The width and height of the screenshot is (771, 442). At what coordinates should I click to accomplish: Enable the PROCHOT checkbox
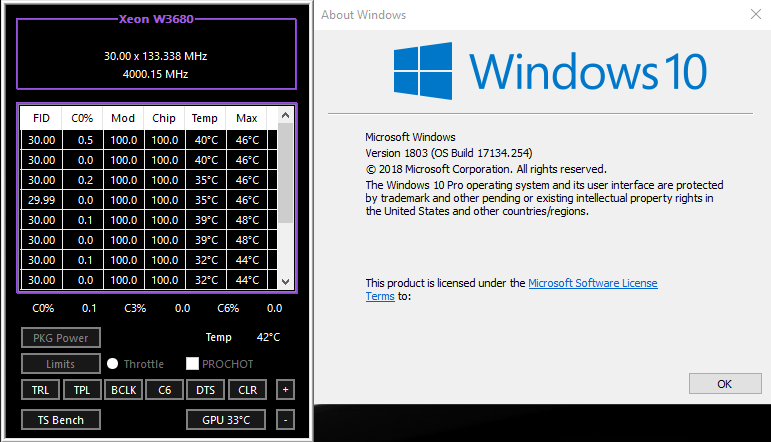[x=192, y=363]
